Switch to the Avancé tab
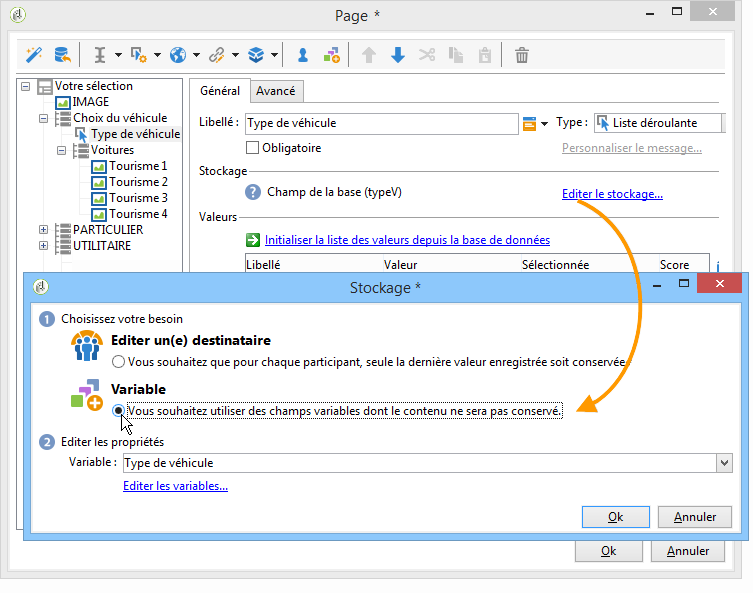This screenshot has width=753, height=593. [275, 91]
